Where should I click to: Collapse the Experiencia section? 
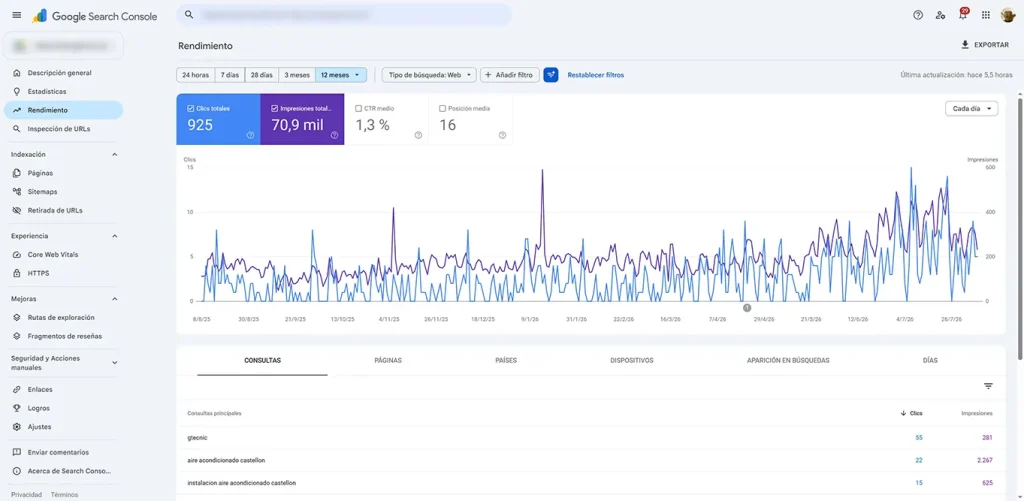[114, 236]
